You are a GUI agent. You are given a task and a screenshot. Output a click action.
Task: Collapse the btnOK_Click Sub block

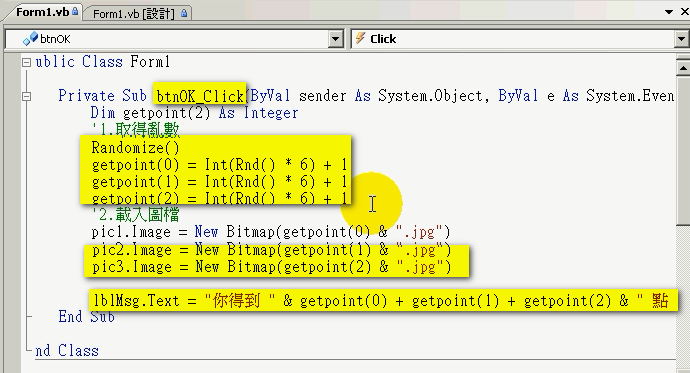tap(26, 96)
